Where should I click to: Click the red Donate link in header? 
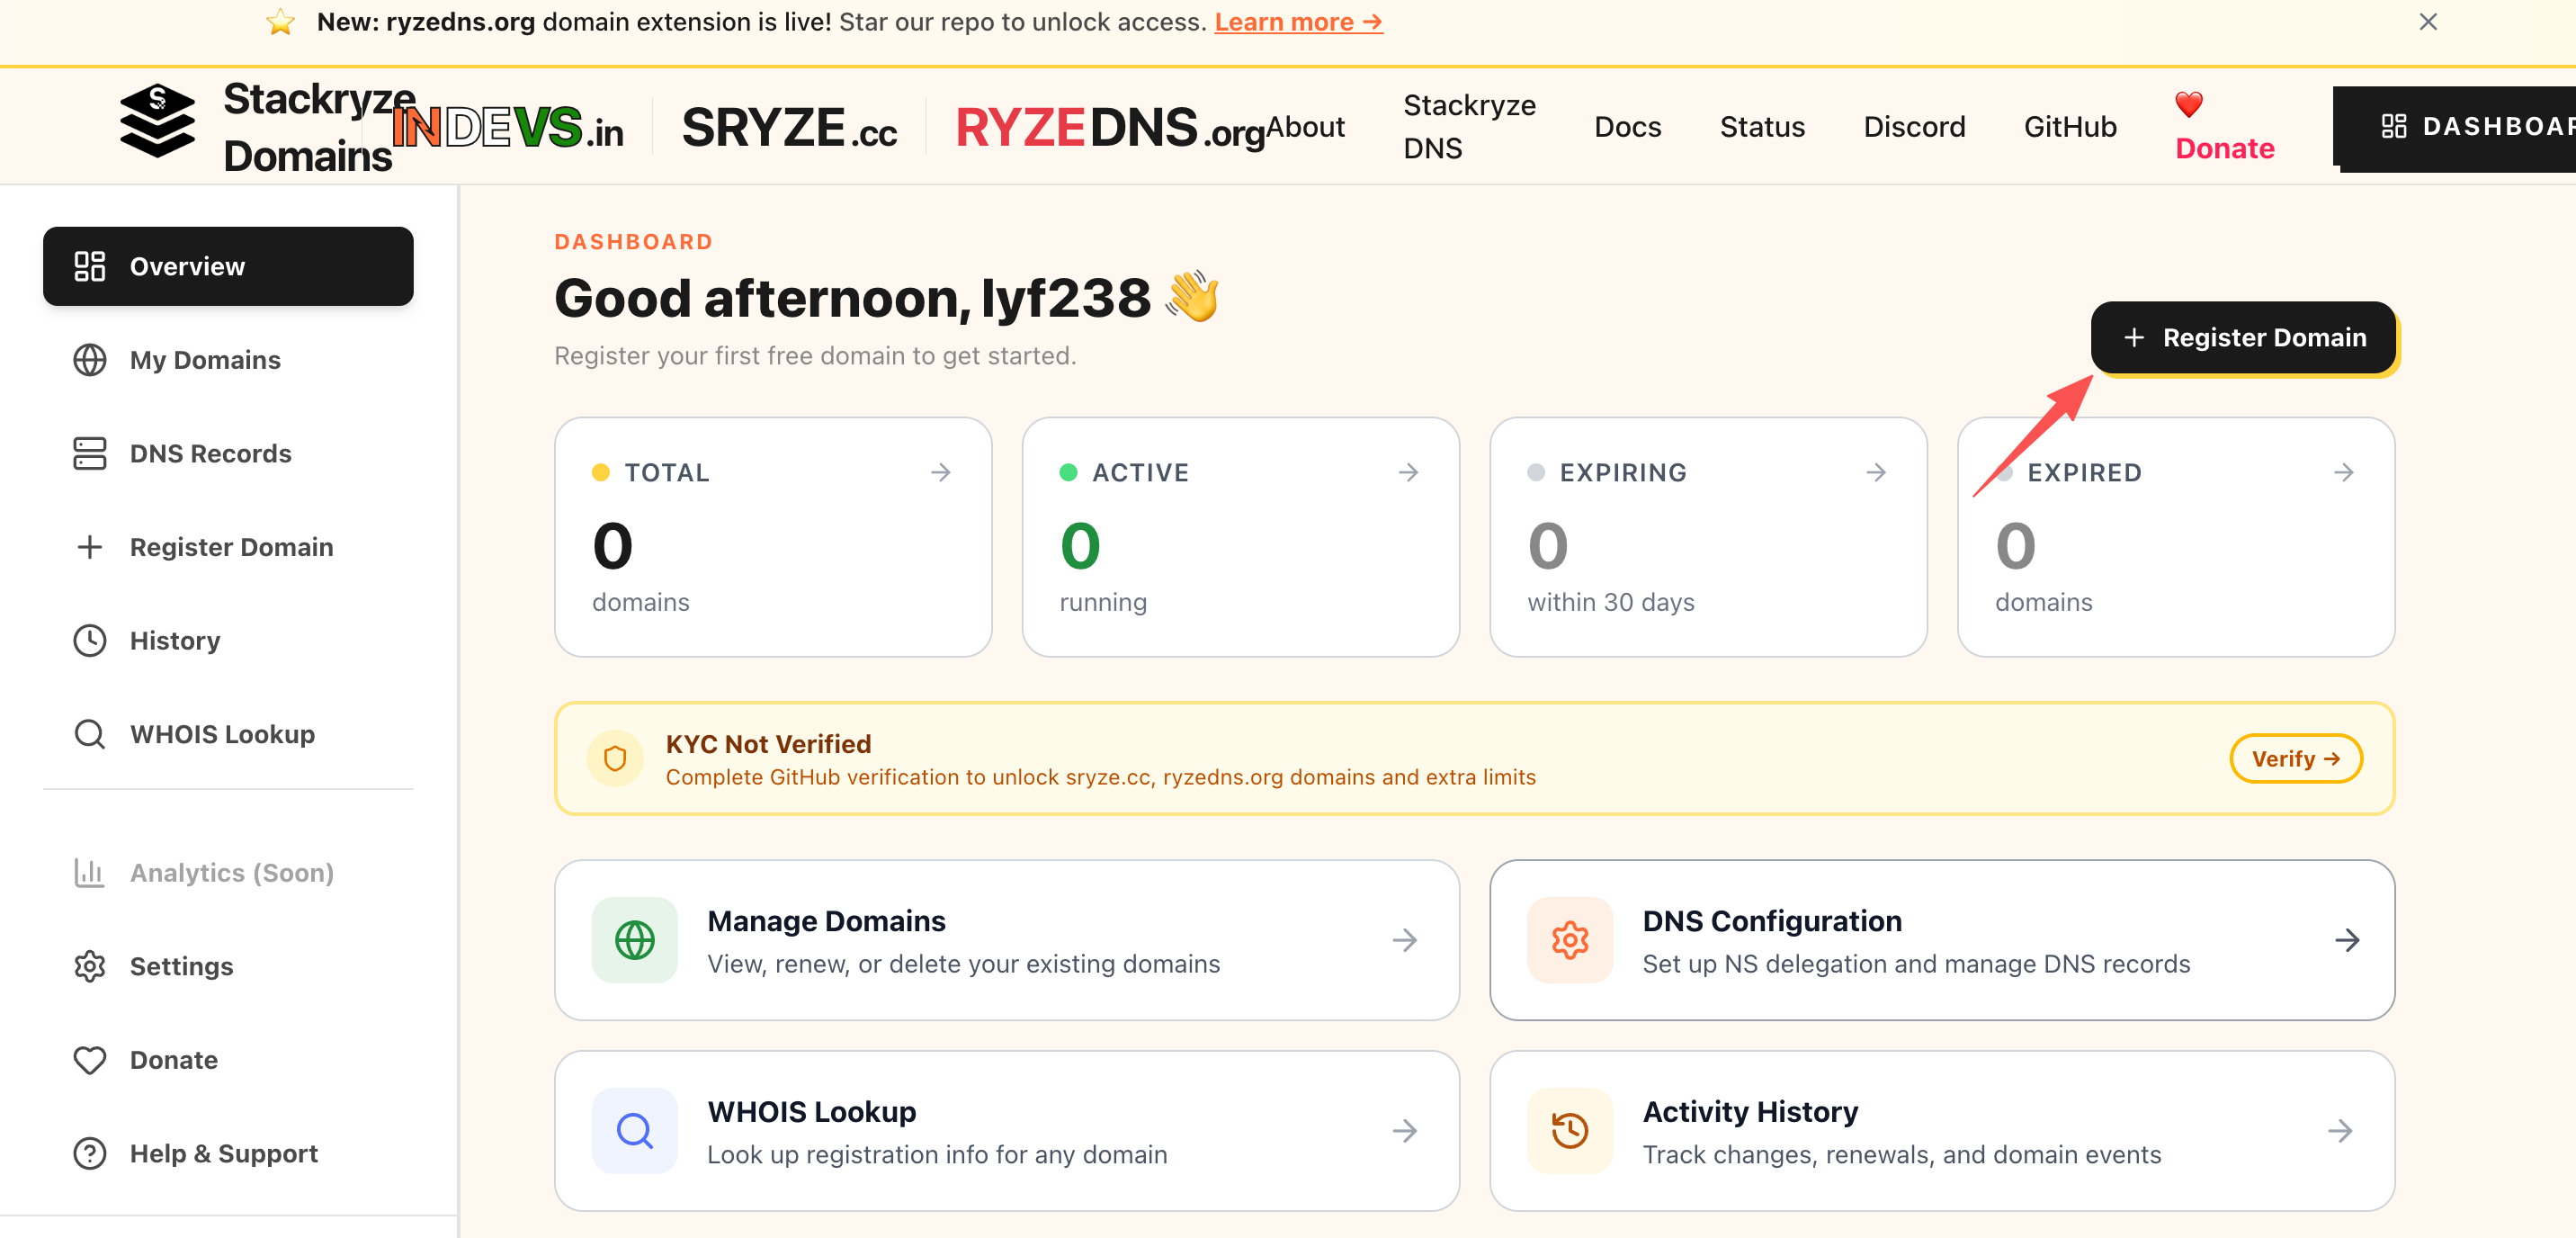[x=2225, y=148]
